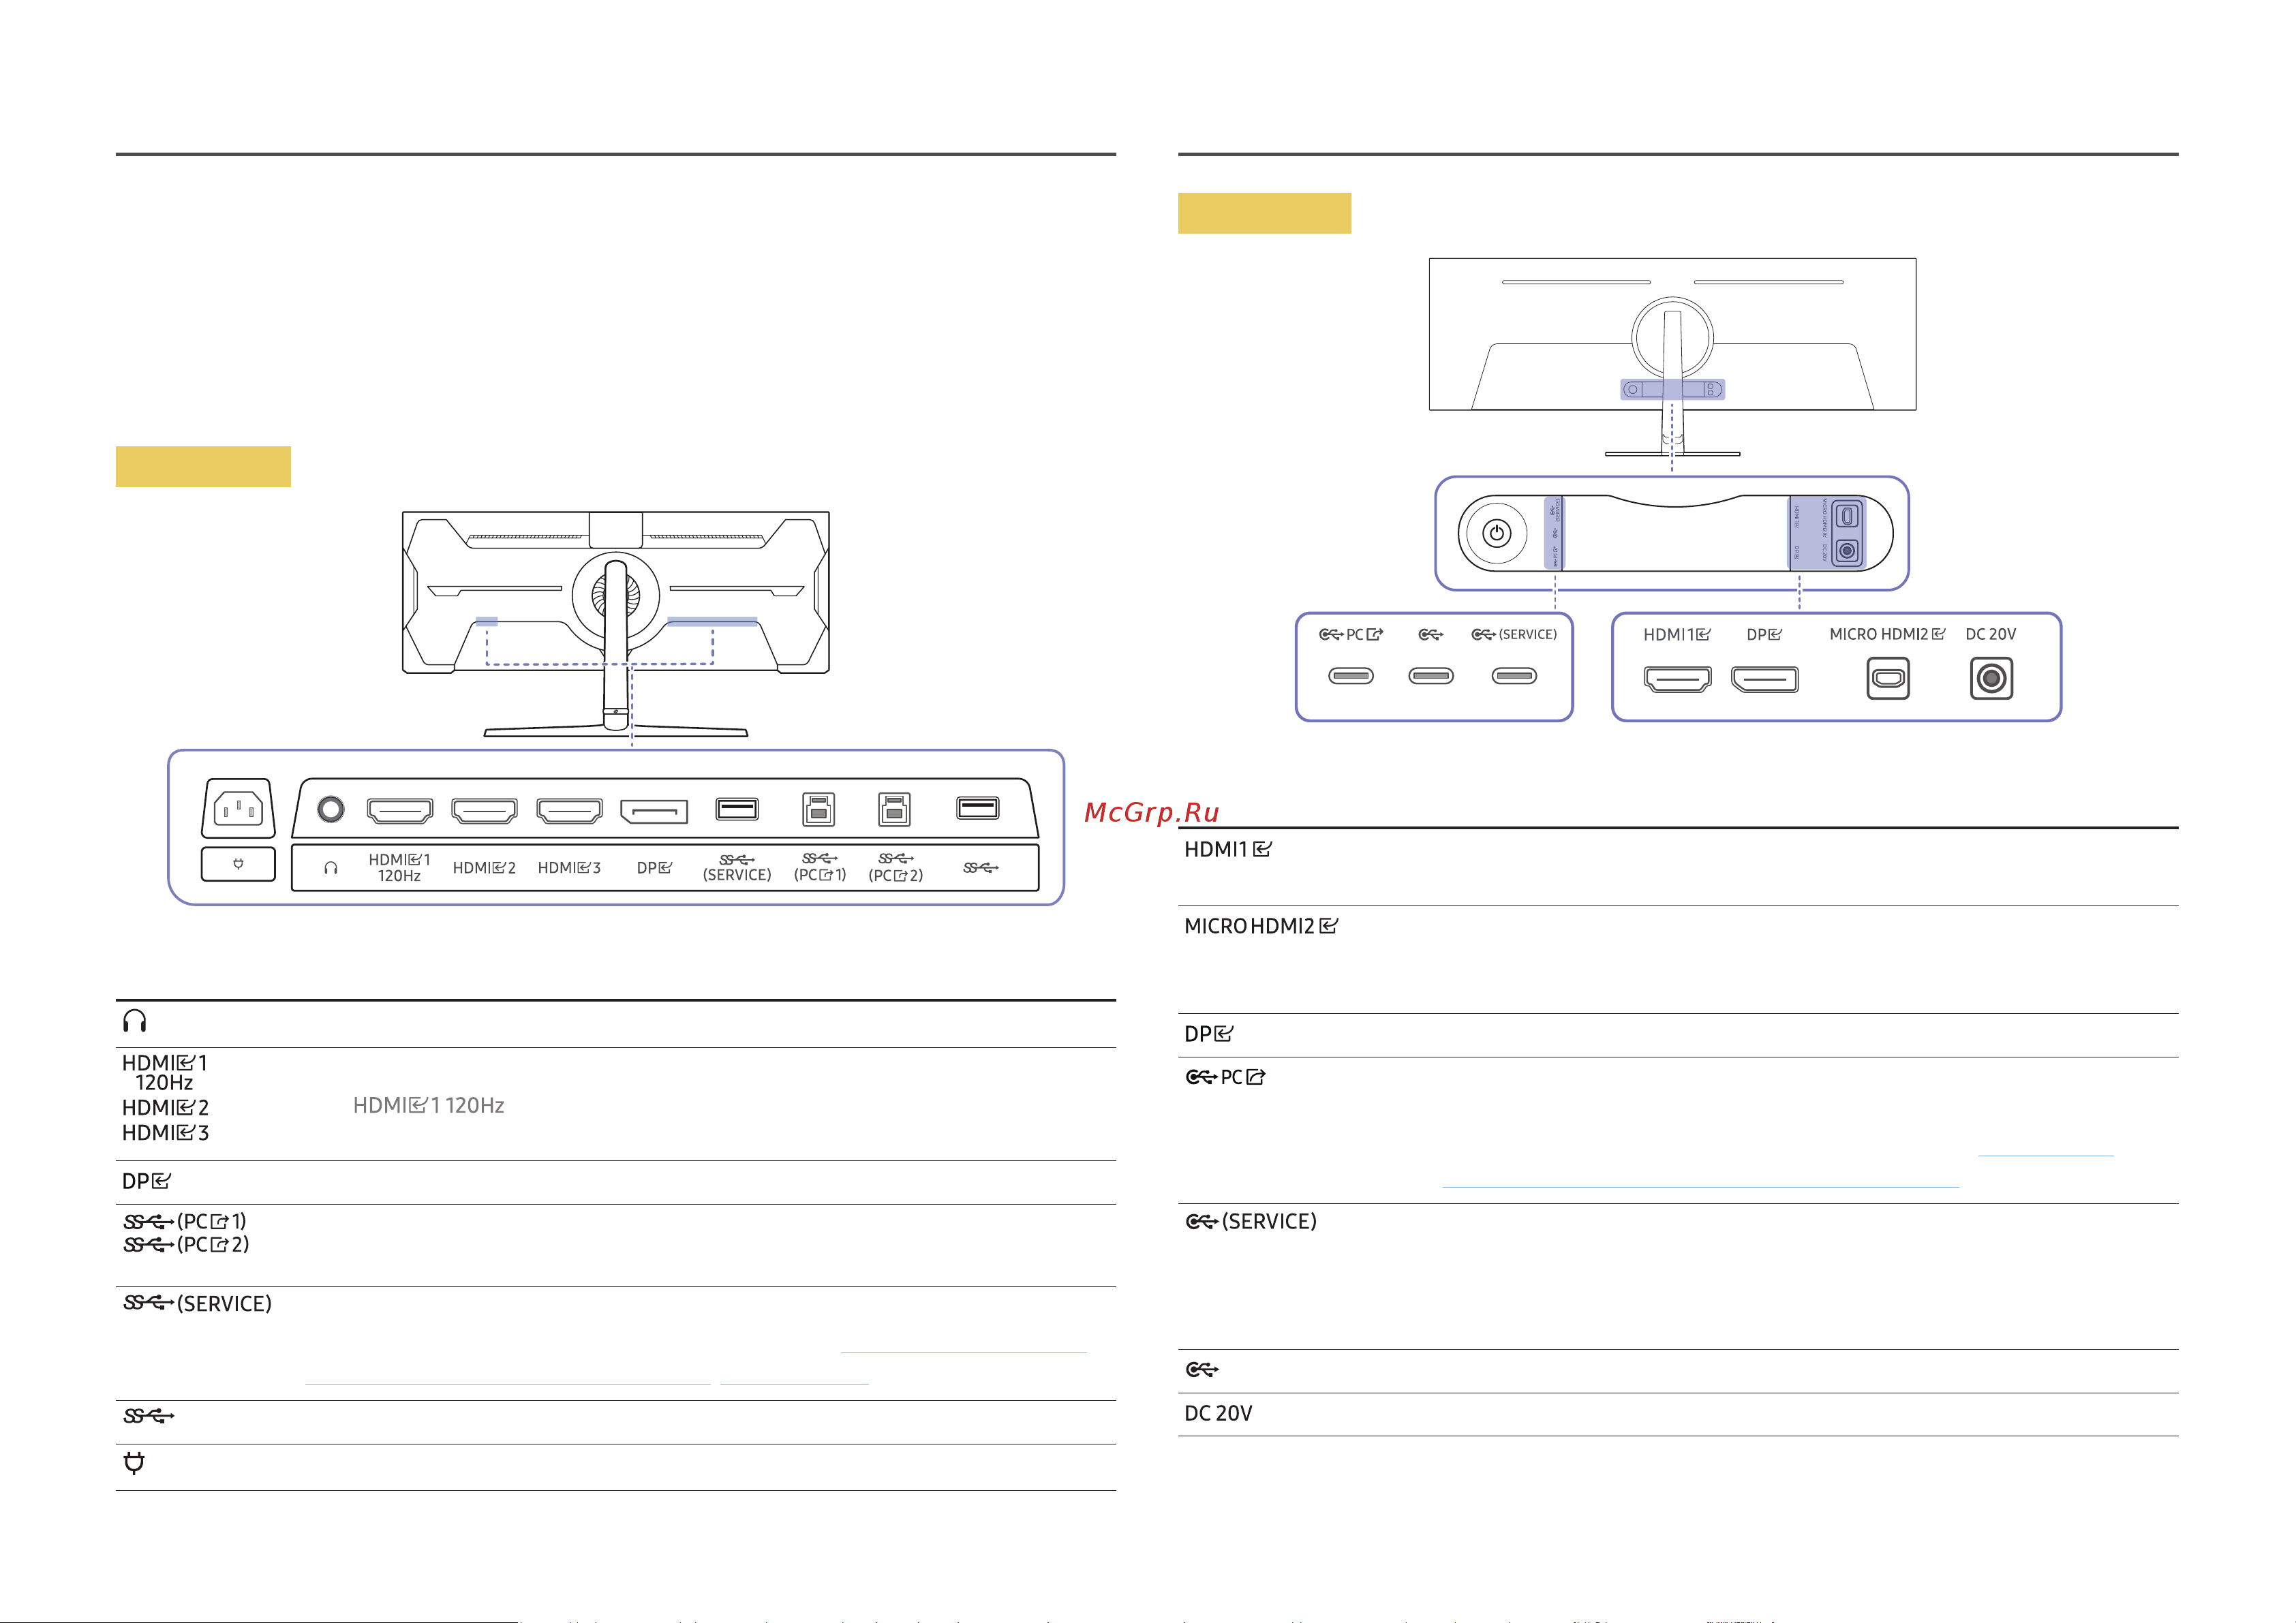Click the AC power inlet socket drawing
Image resolution: width=2296 pixels, height=1623 pixels.
tap(238, 807)
